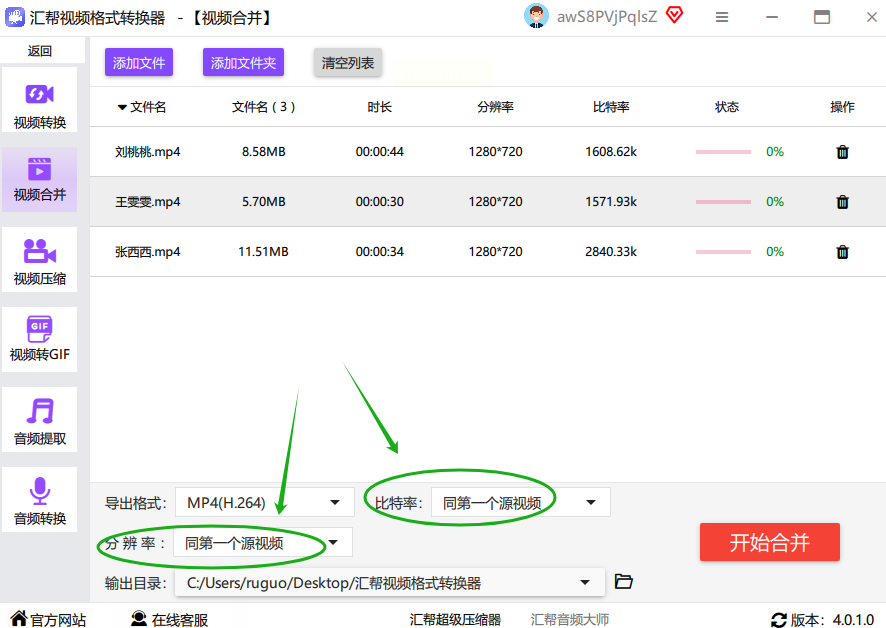Click the 清空列表 clear list button
The image size is (886, 628).
pos(348,63)
